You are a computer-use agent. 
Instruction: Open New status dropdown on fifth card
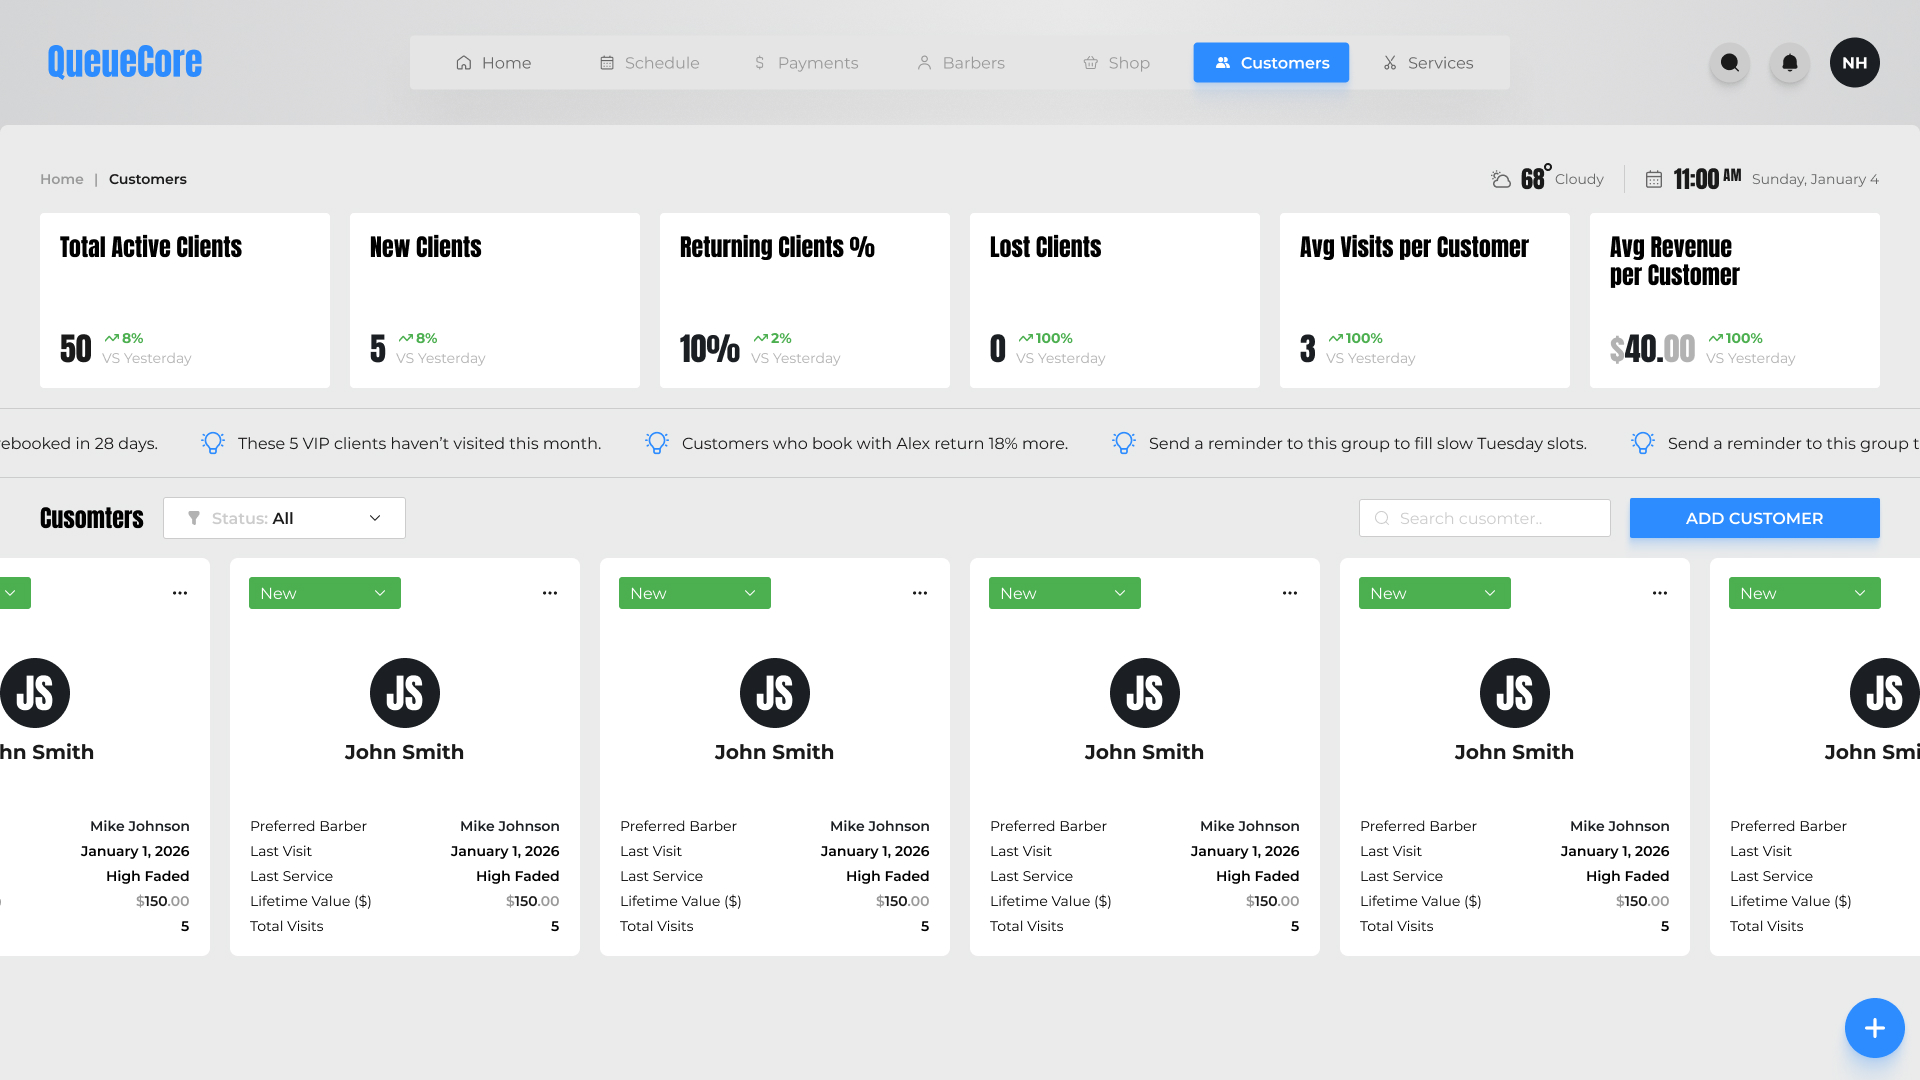pos(1434,593)
